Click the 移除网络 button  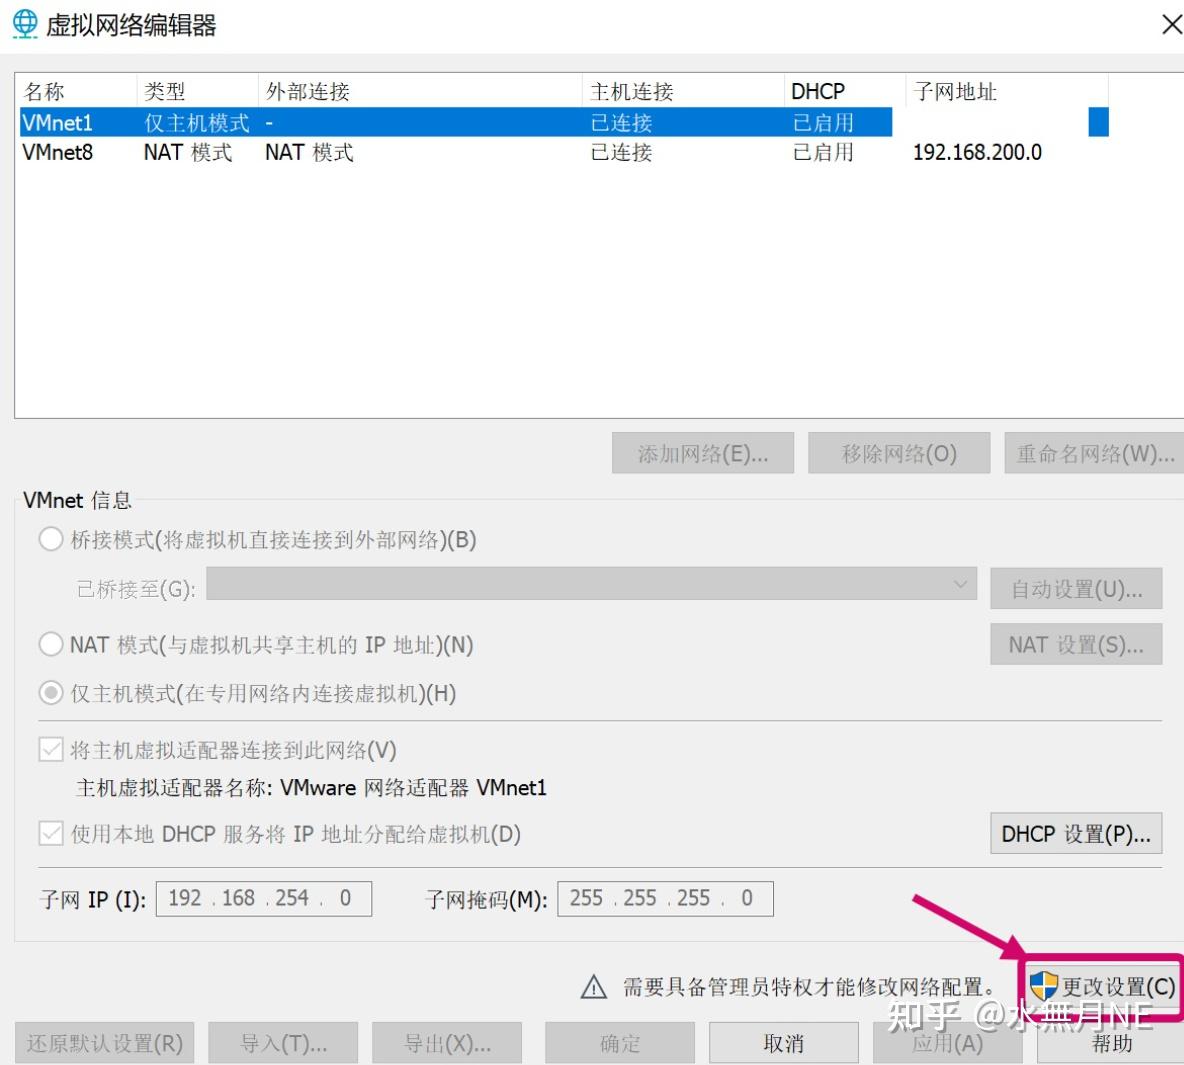[898, 452]
